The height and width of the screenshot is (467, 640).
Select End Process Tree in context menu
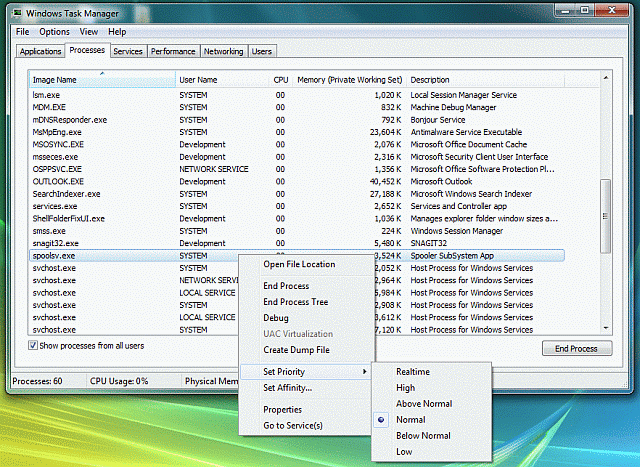point(295,302)
